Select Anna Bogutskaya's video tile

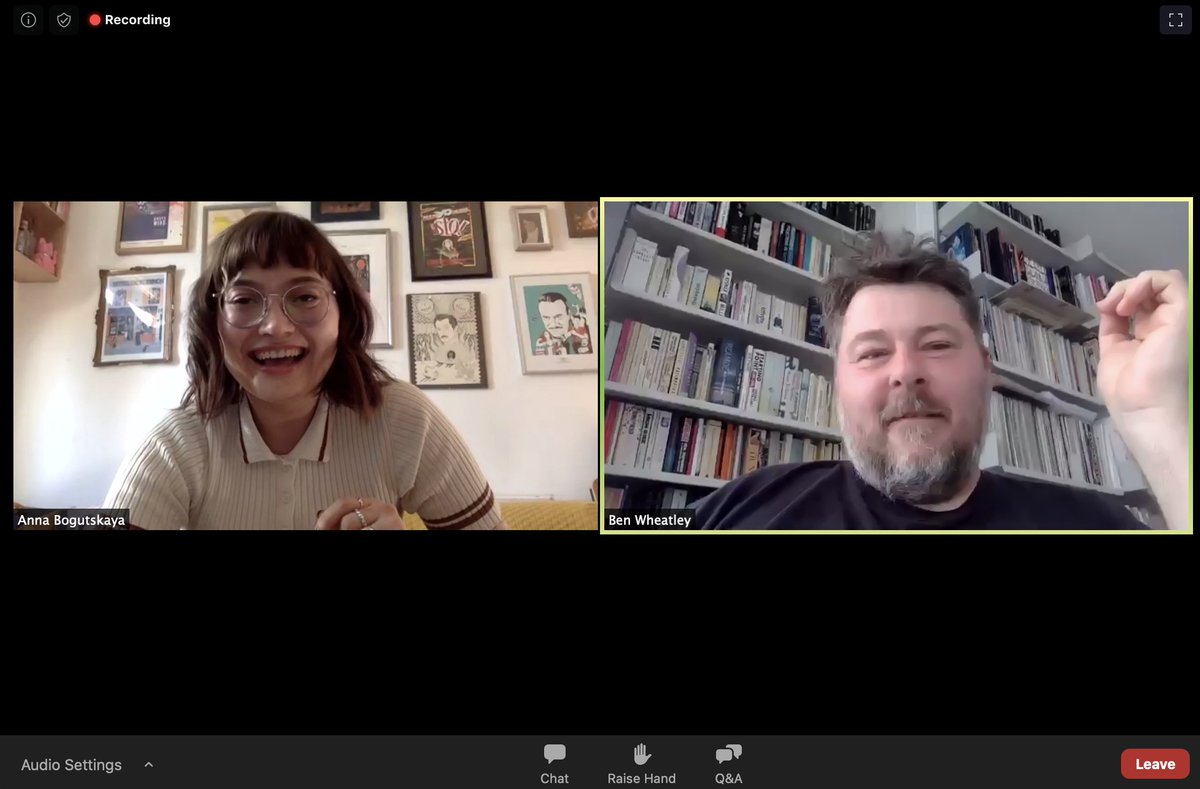click(303, 365)
